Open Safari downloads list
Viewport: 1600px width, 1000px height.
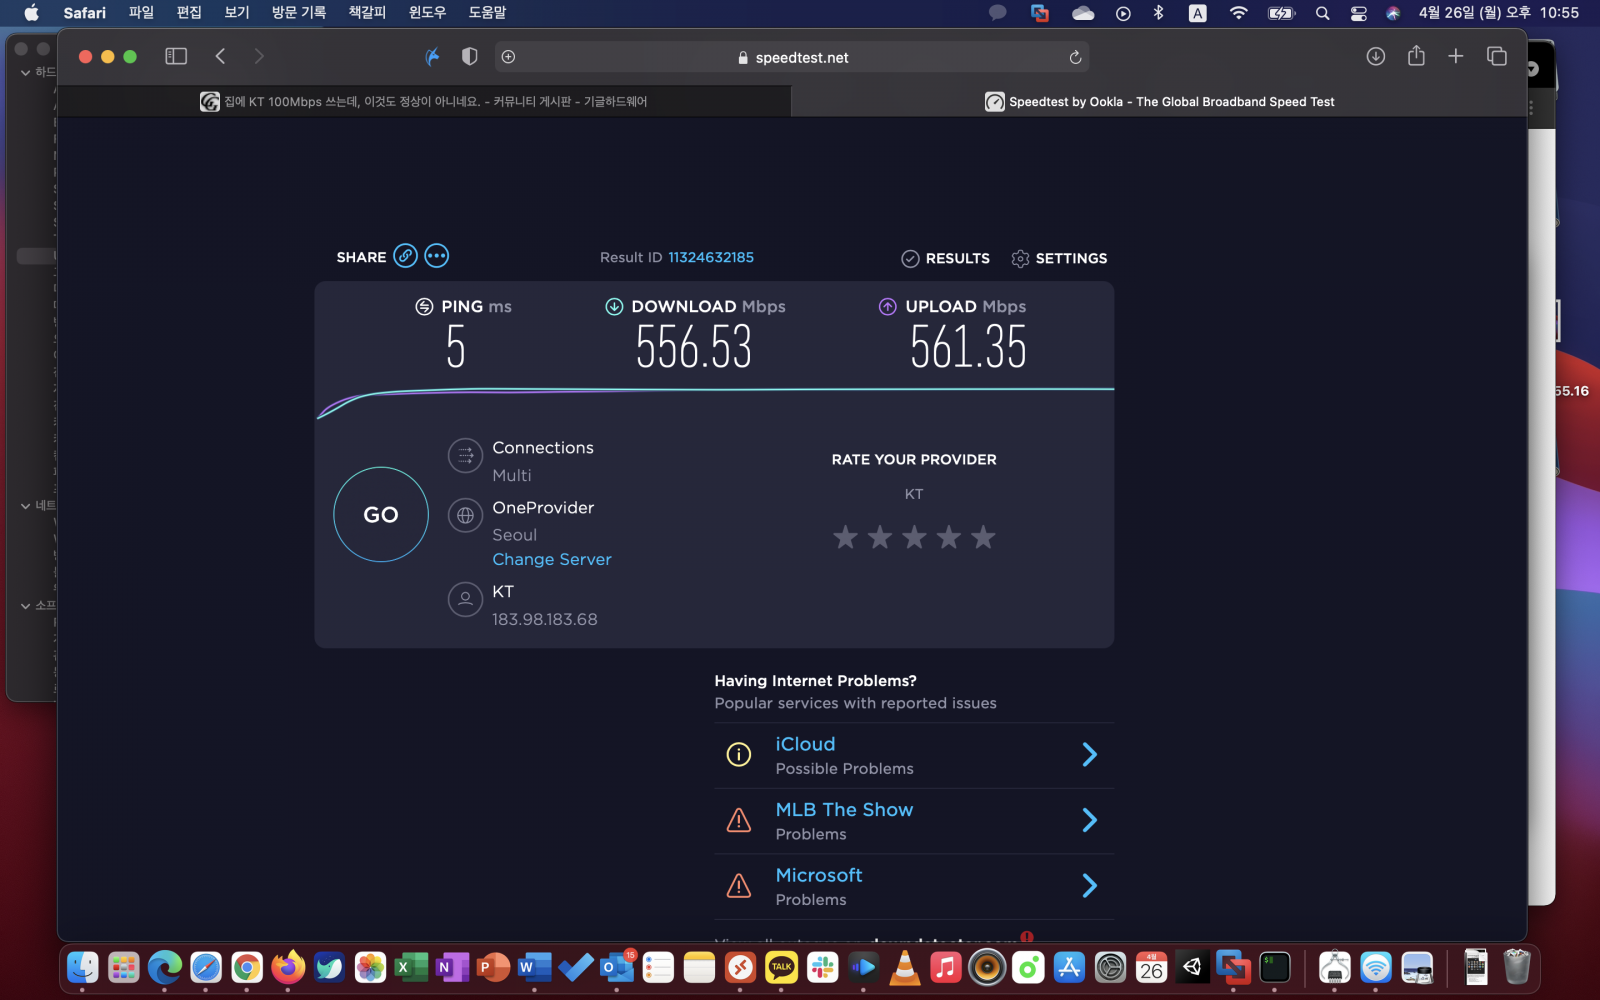coord(1376,57)
